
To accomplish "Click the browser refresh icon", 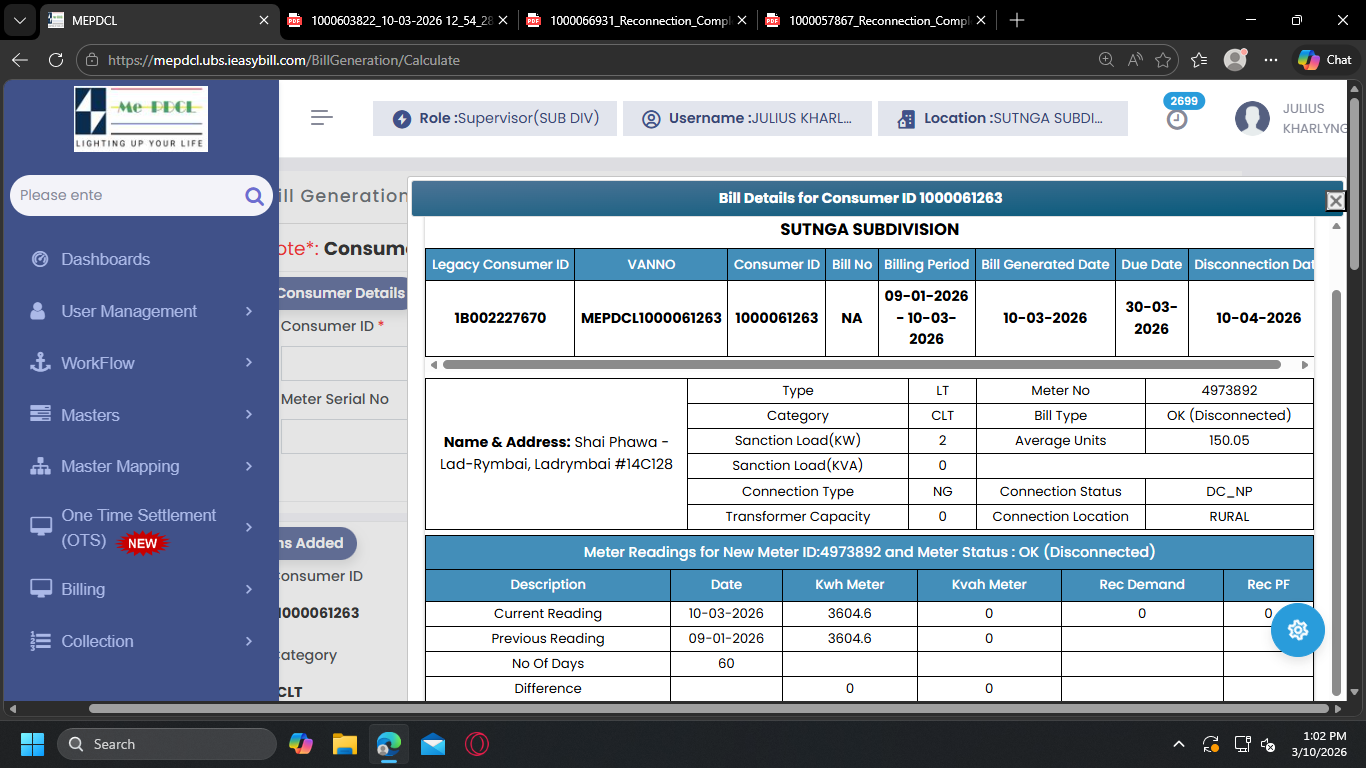I will point(56,60).
